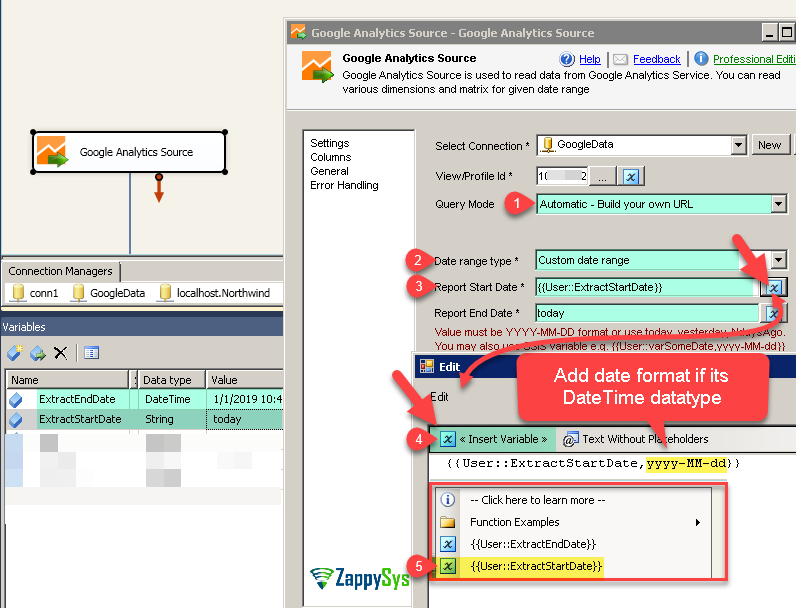Click Text Without Placeholders @ icon

570,439
